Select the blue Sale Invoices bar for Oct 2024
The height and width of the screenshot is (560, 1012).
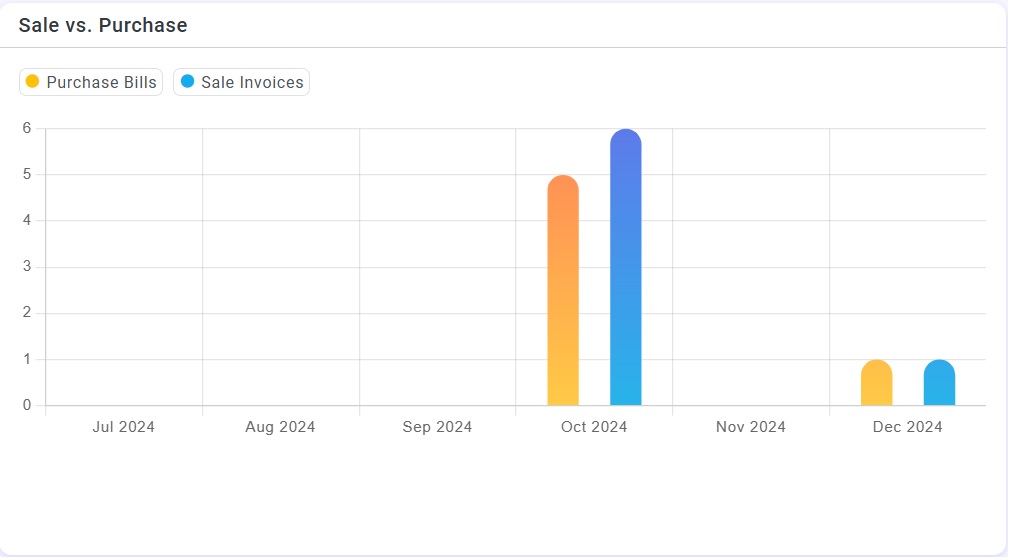[626, 268]
